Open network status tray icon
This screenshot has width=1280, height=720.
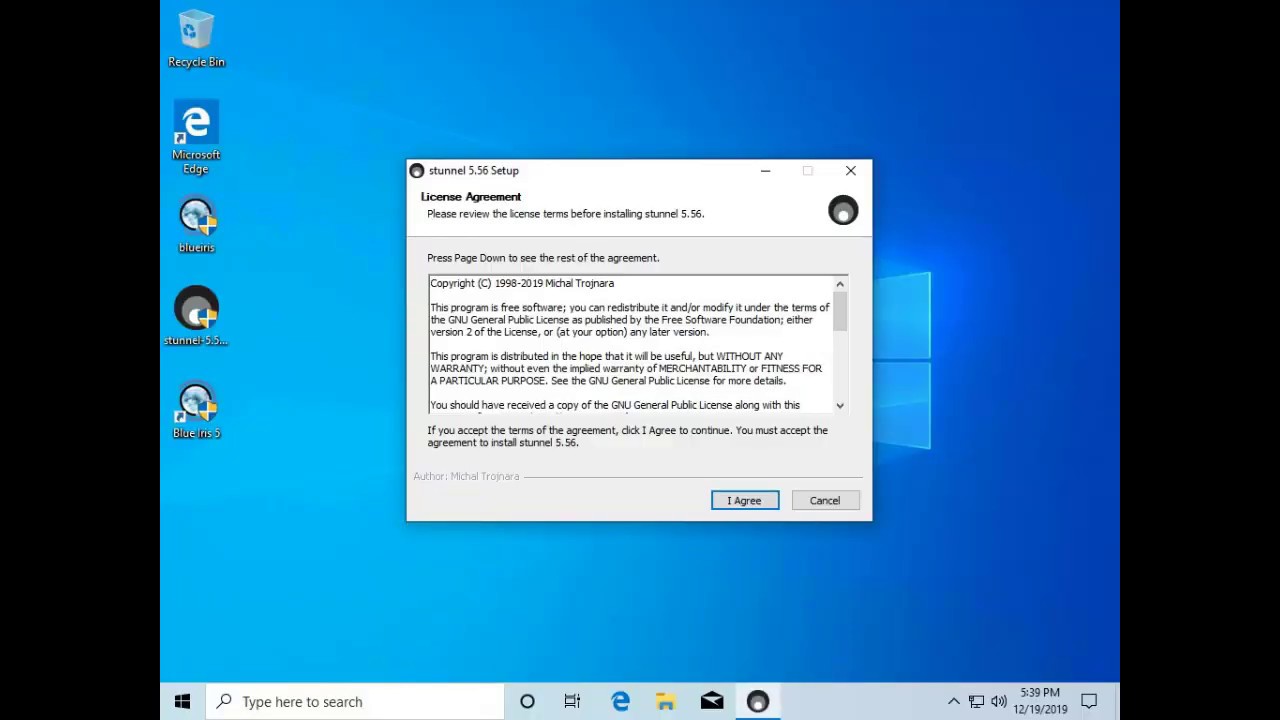click(x=976, y=702)
